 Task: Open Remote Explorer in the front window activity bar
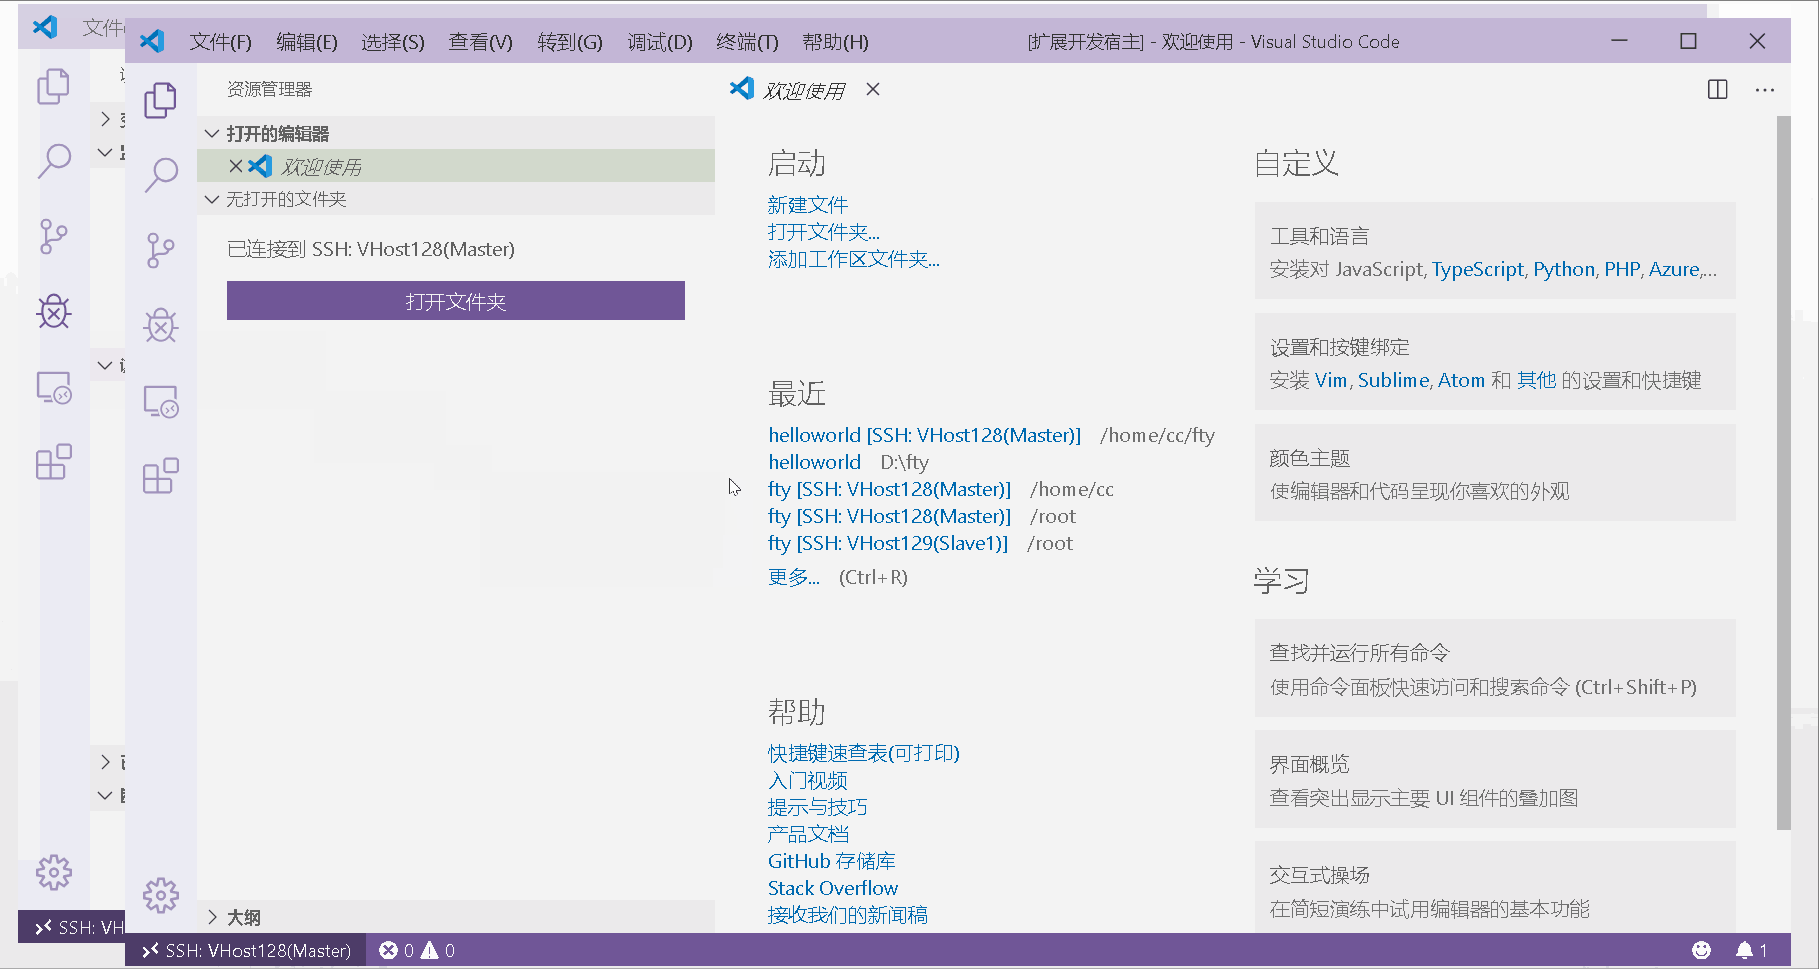click(x=160, y=401)
